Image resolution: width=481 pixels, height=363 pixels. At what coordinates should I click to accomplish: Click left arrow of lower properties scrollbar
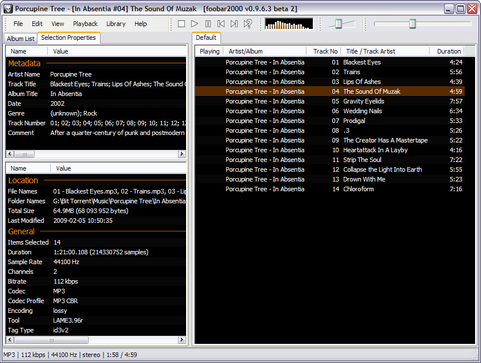10,340
